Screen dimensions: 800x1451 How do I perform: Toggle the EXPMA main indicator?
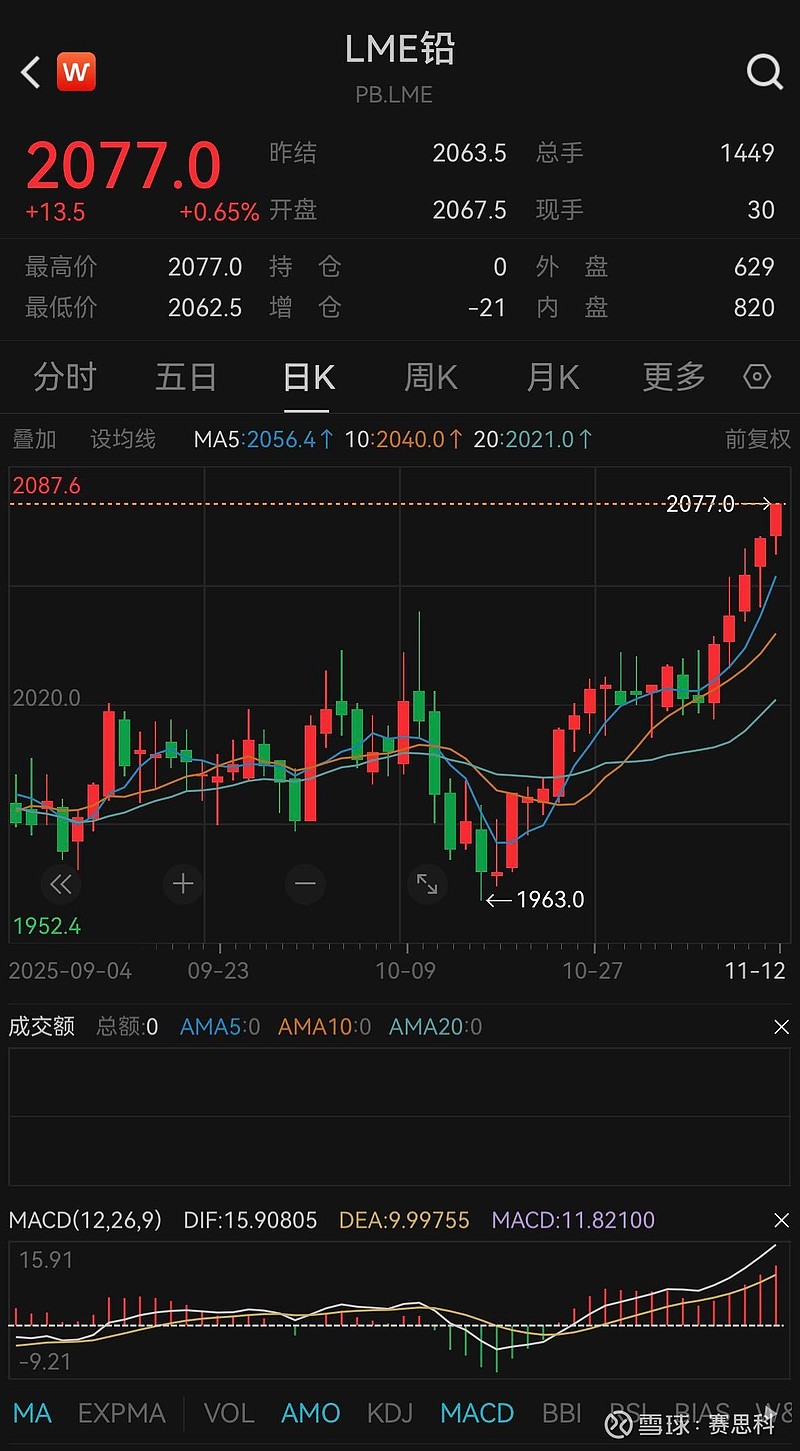tap(121, 1413)
